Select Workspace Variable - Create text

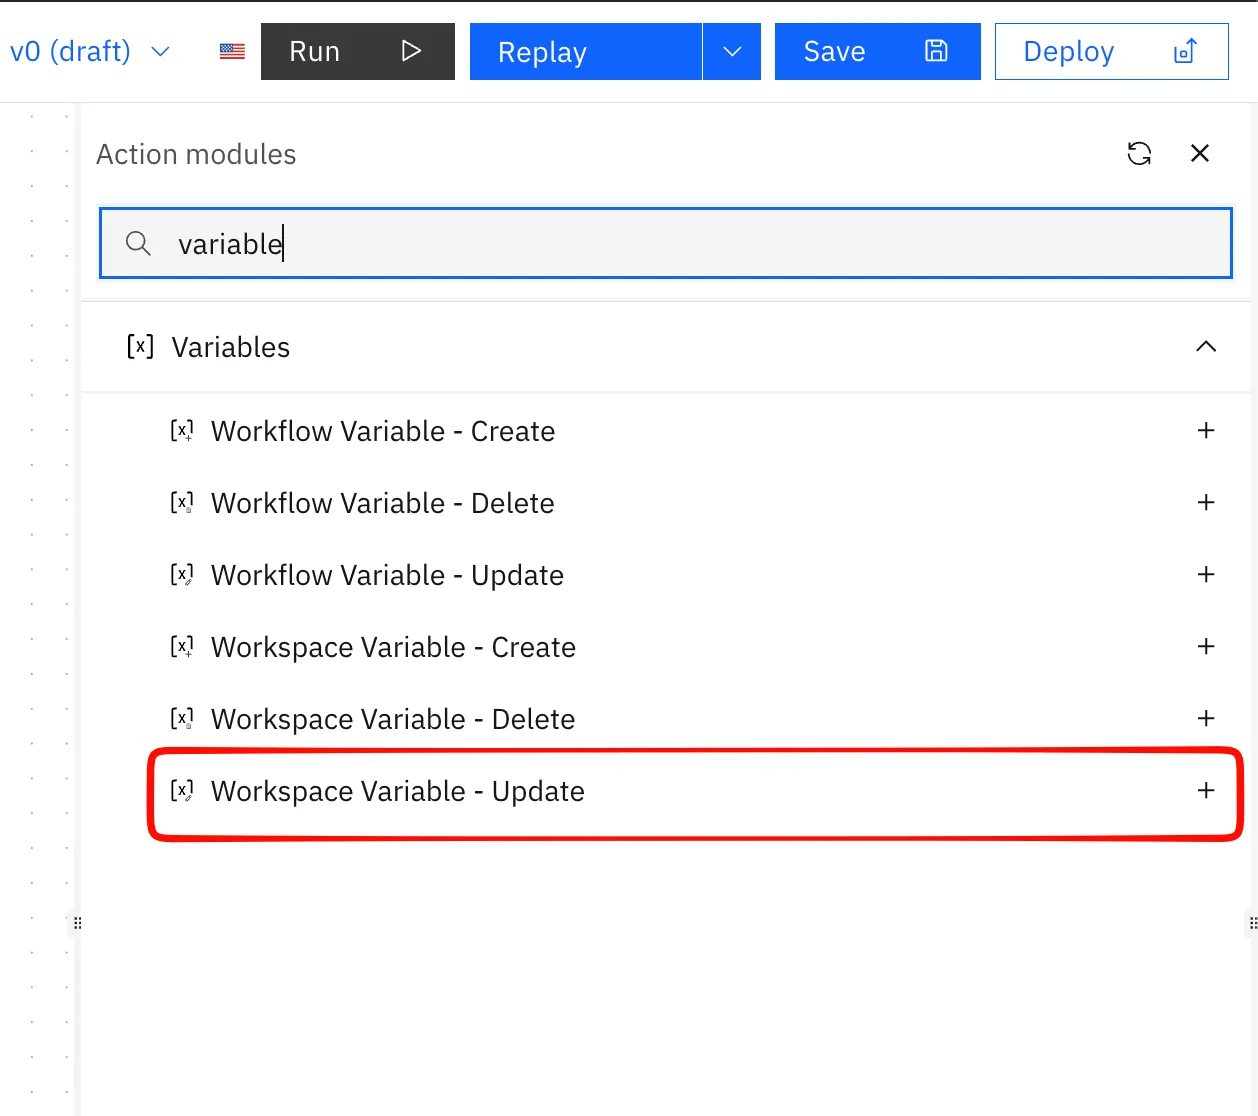pos(393,647)
